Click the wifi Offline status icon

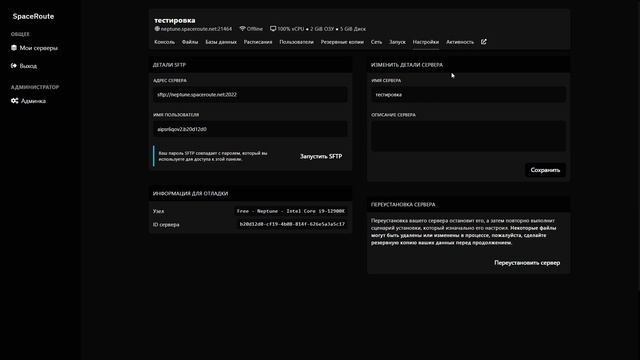point(242,29)
